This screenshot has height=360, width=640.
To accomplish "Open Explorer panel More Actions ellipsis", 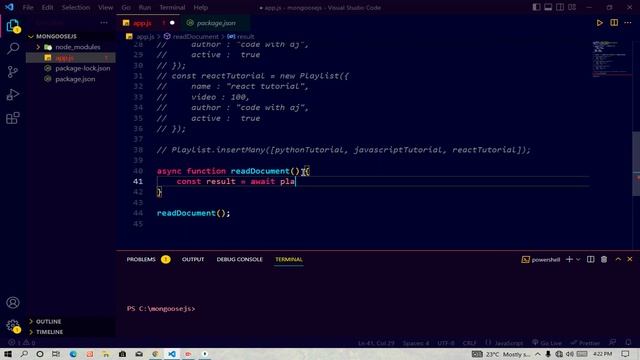I will (x=104, y=23).
